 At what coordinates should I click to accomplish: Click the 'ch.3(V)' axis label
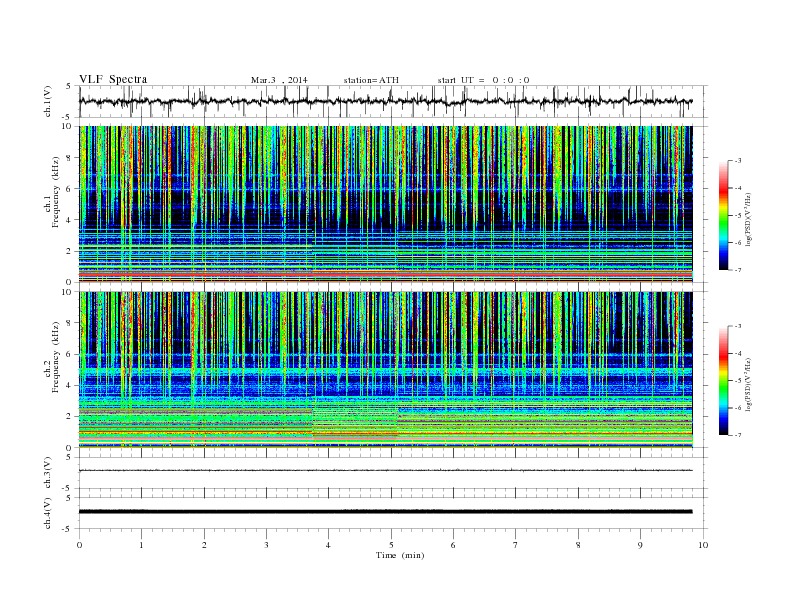tap(48, 473)
